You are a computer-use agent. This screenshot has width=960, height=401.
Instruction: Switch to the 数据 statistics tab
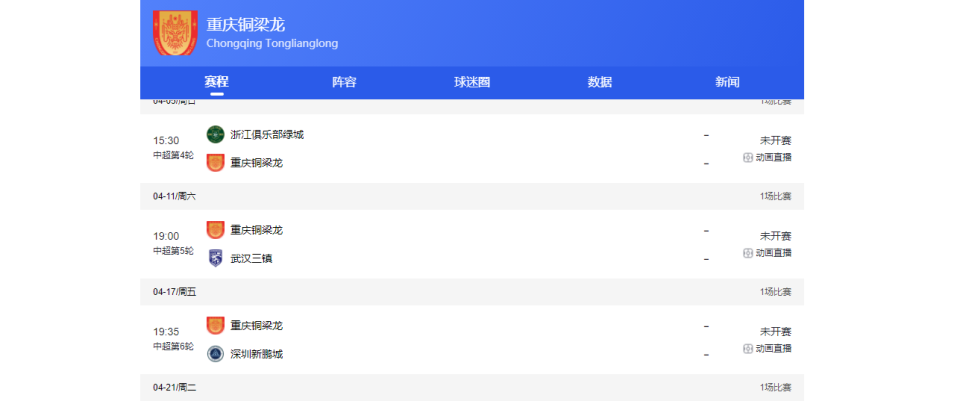[x=600, y=82]
